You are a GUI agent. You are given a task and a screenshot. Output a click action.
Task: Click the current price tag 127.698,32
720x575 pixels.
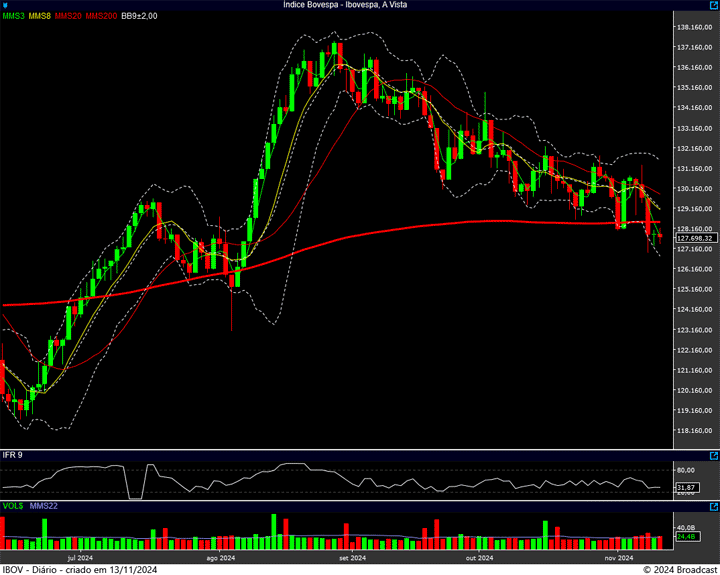[694, 238]
